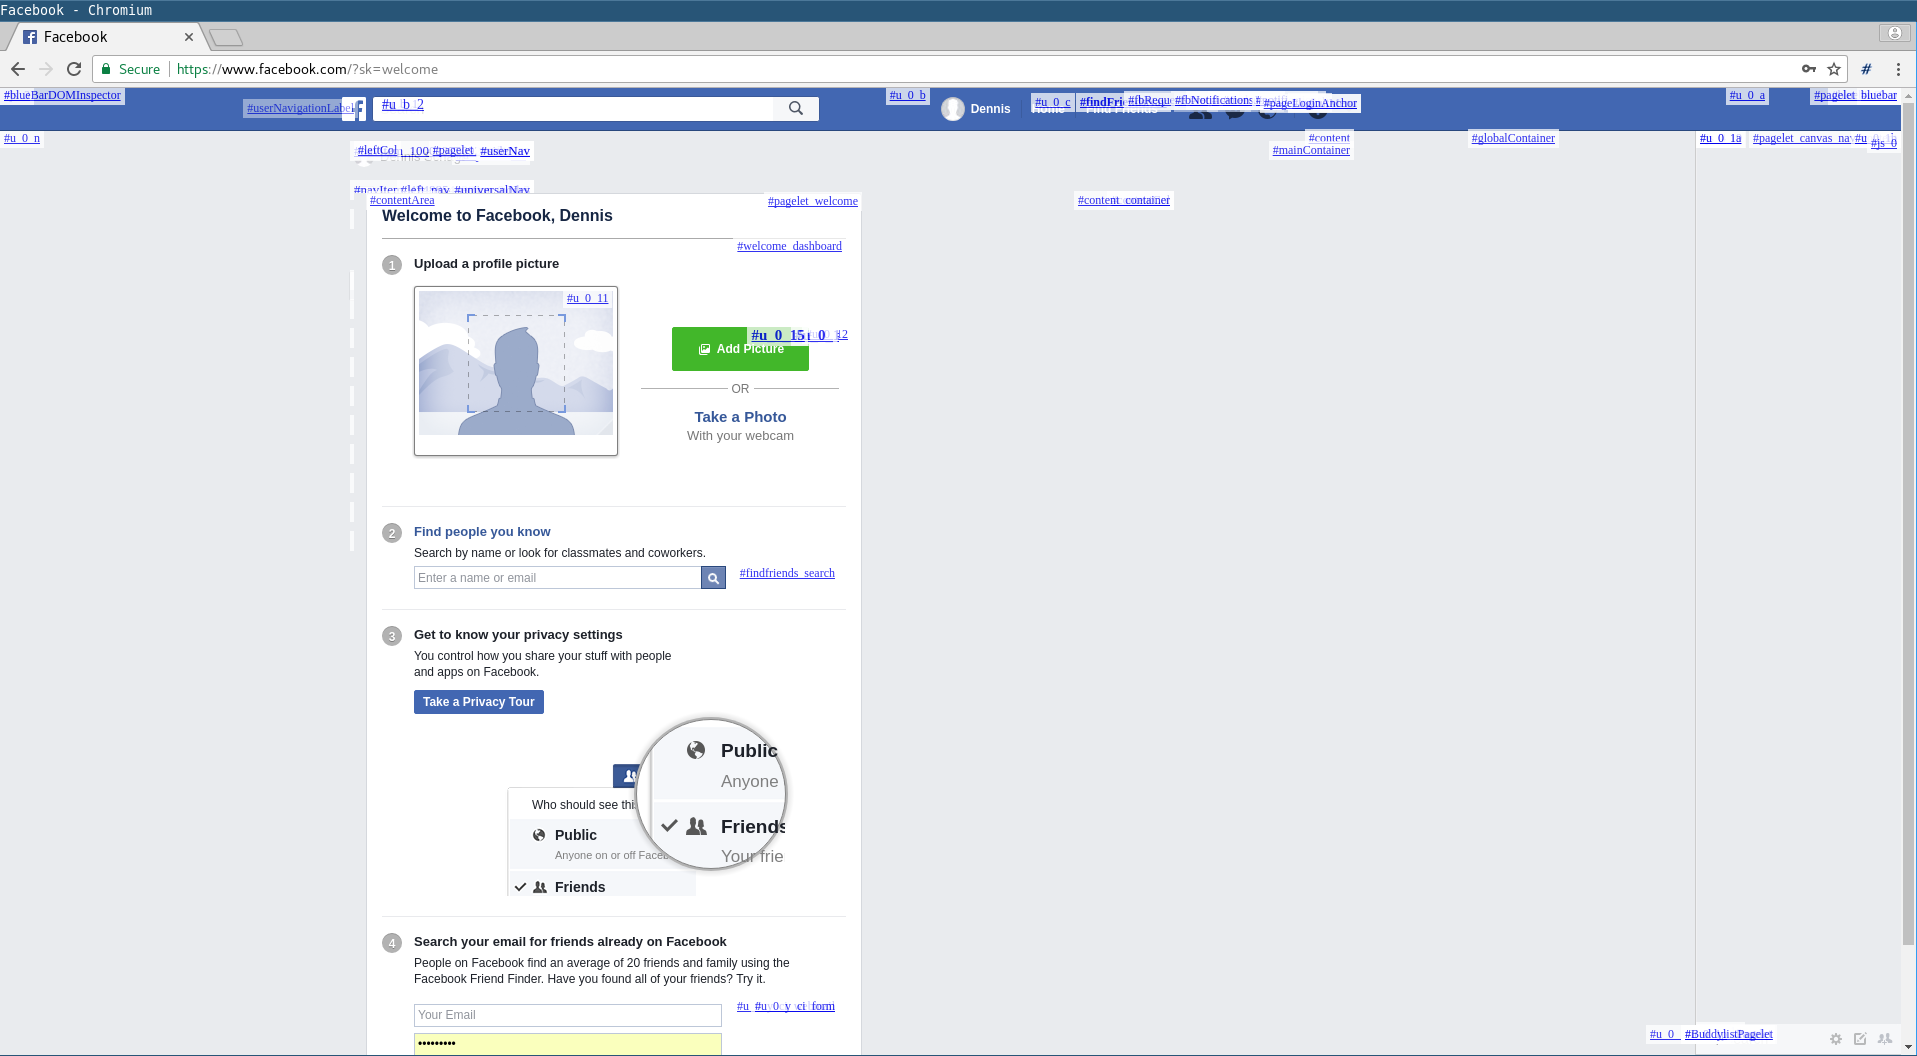Open Find people you know link
The width and height of the screenshot is (1917, 1056).
482,532
